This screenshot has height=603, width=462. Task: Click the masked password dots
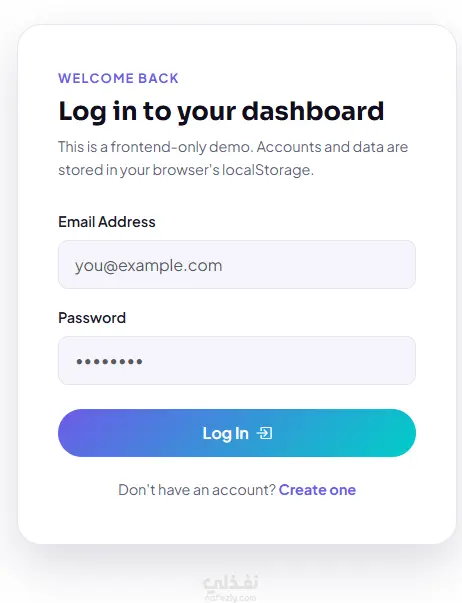pyautogui.click(x=110, y=361)
